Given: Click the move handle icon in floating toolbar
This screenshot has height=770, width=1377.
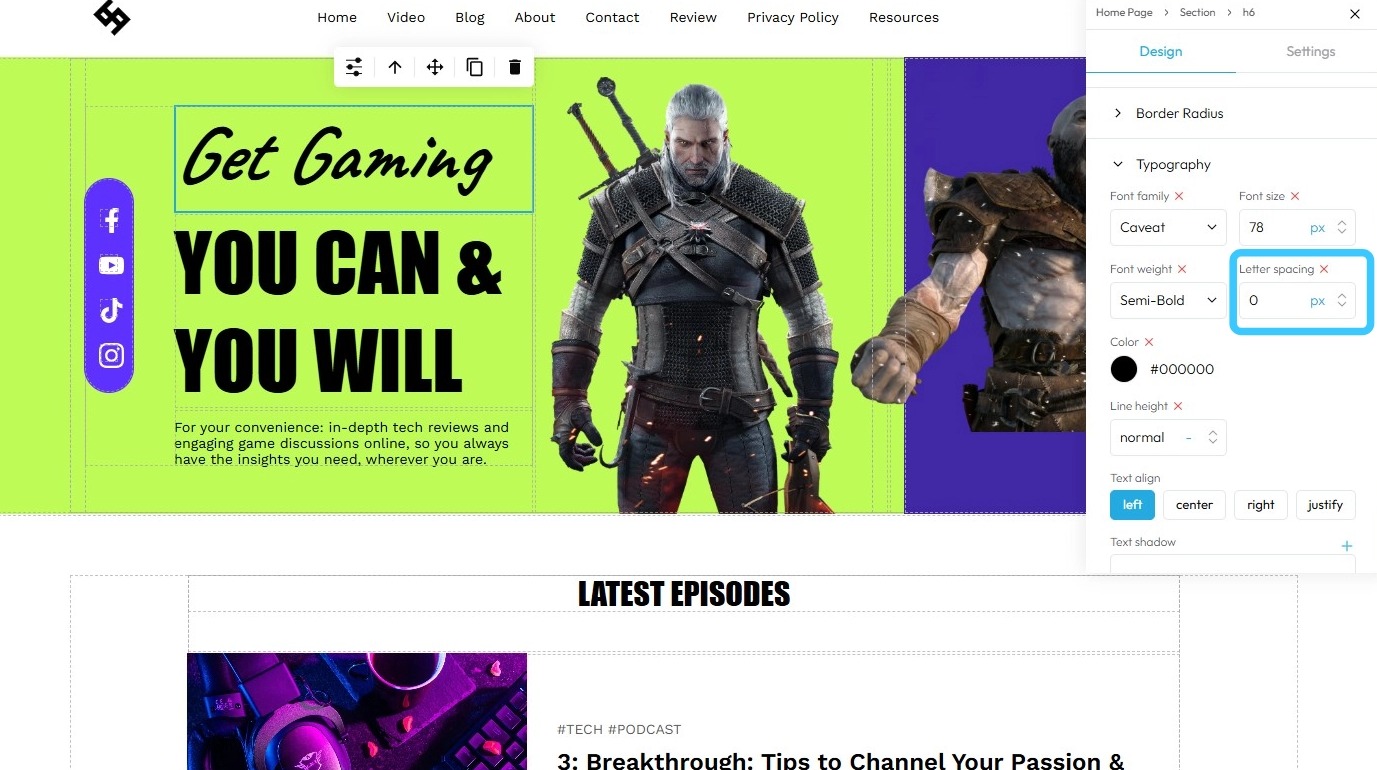Looking at the screenshot, I should click(x=435, y=67).
